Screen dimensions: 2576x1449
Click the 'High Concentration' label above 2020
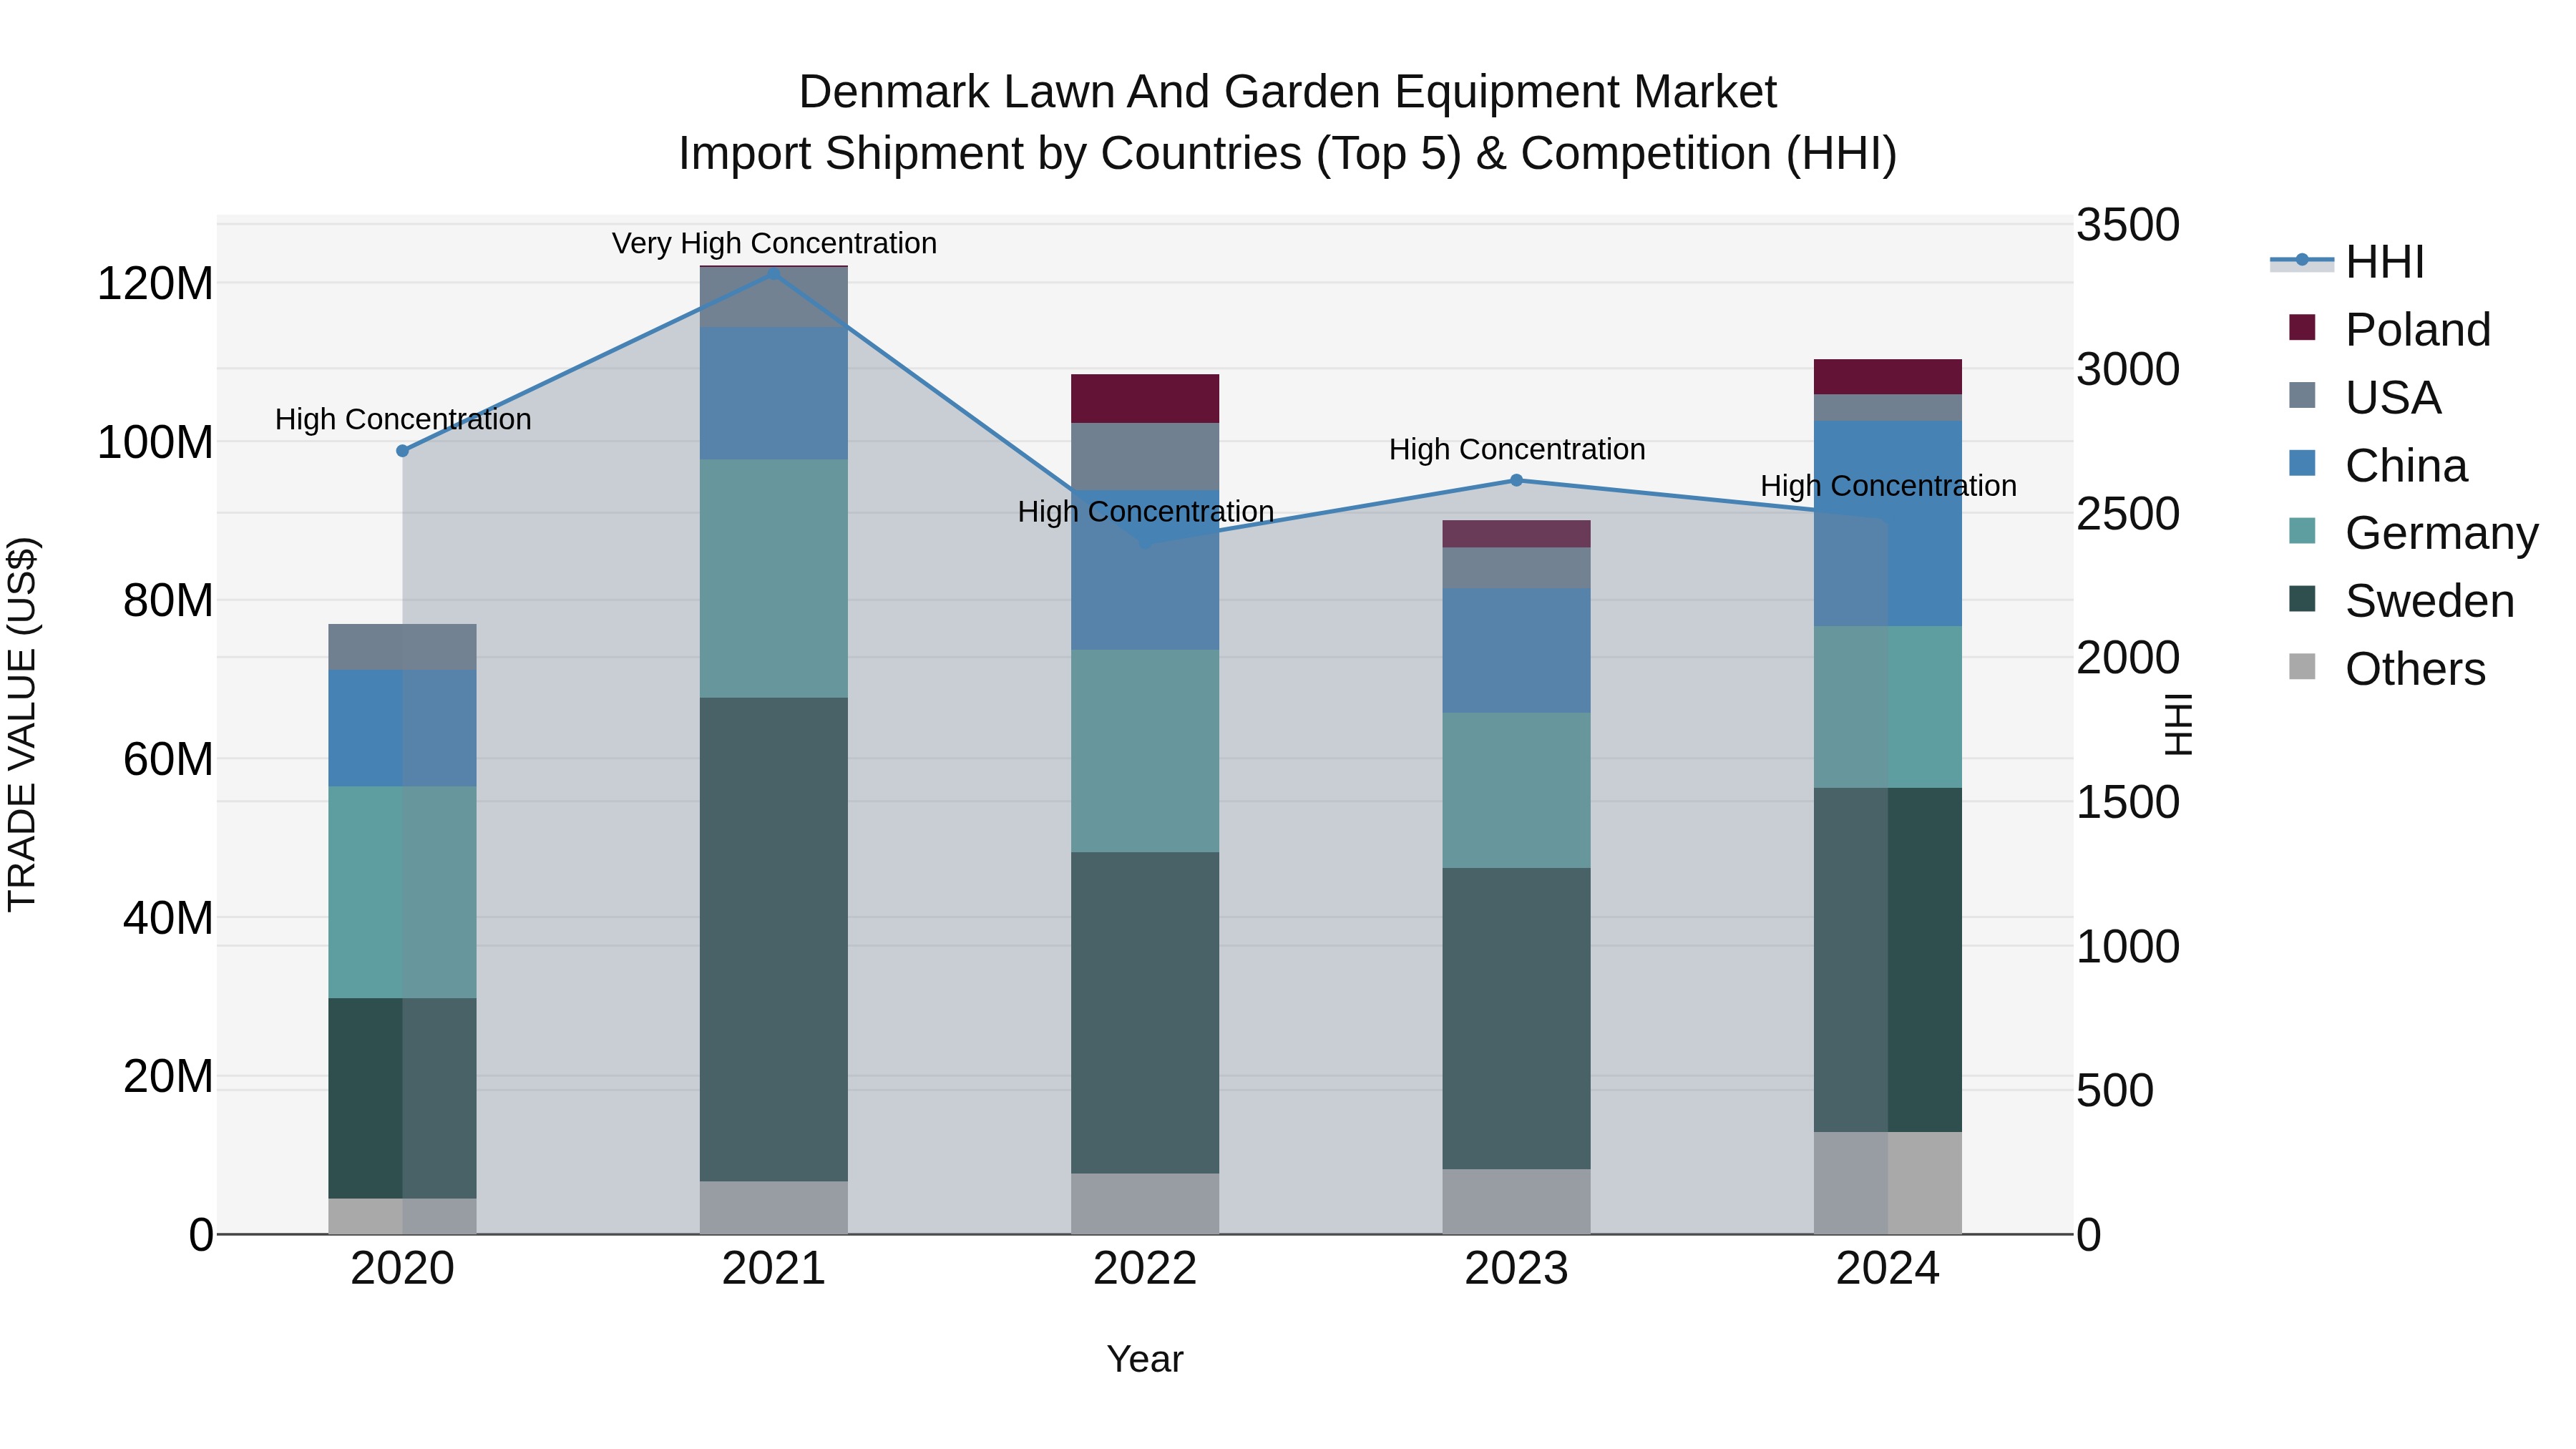[403, 419]
